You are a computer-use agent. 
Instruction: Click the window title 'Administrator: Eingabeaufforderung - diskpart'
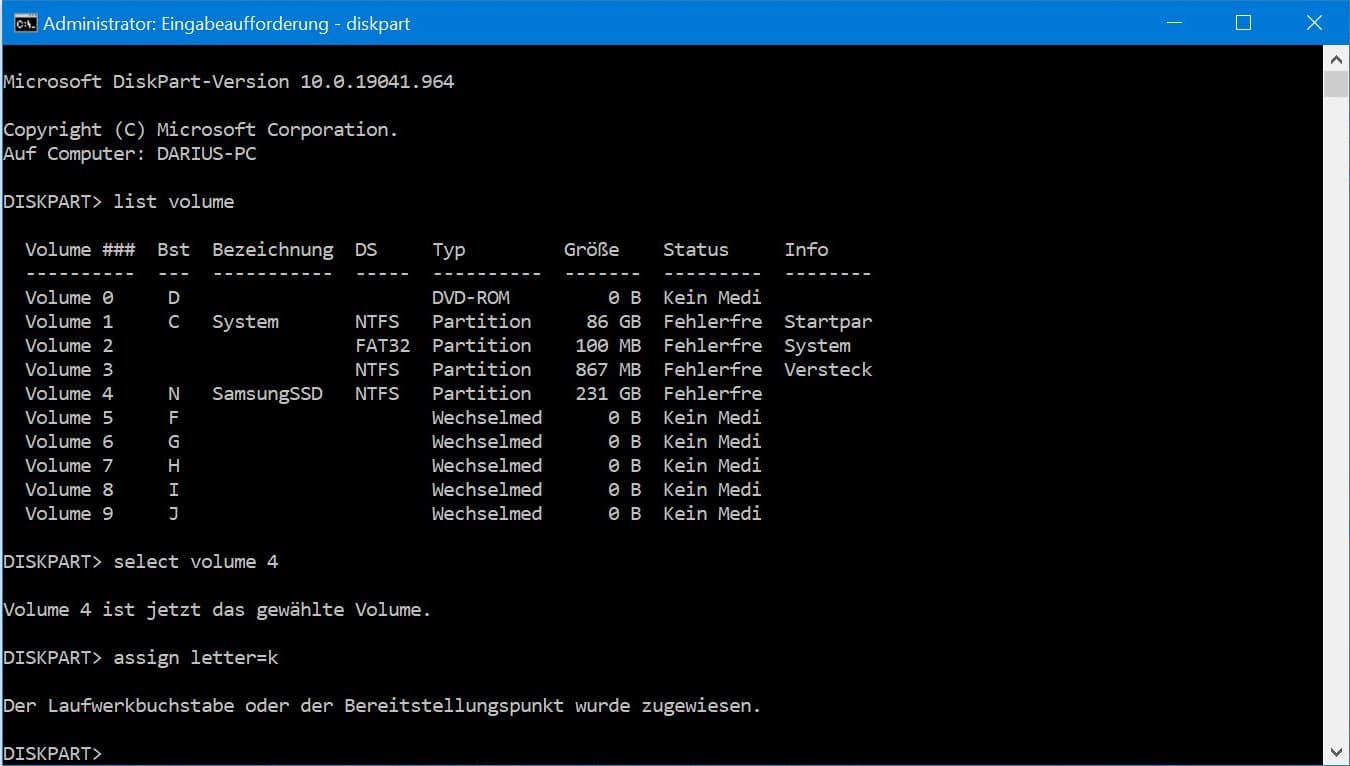(226, 23)
